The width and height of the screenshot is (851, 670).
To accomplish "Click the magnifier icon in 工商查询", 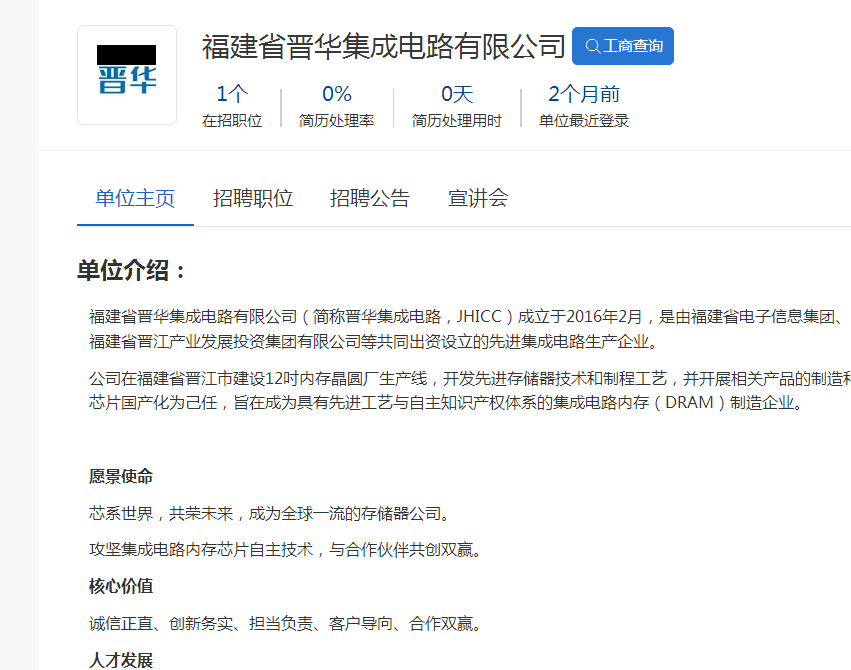I will (592, 46).
